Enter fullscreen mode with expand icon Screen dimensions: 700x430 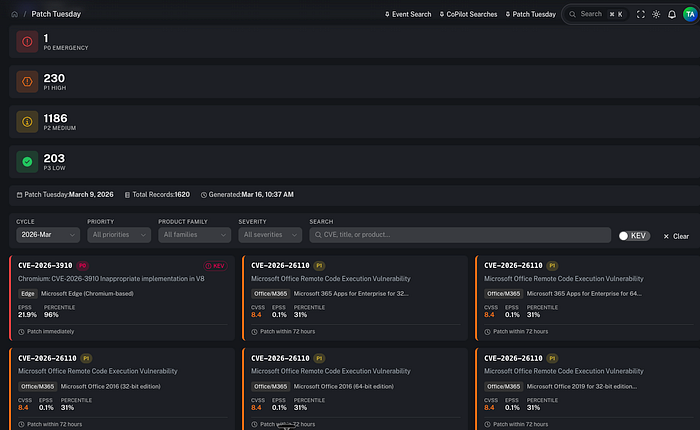[641, 14]
